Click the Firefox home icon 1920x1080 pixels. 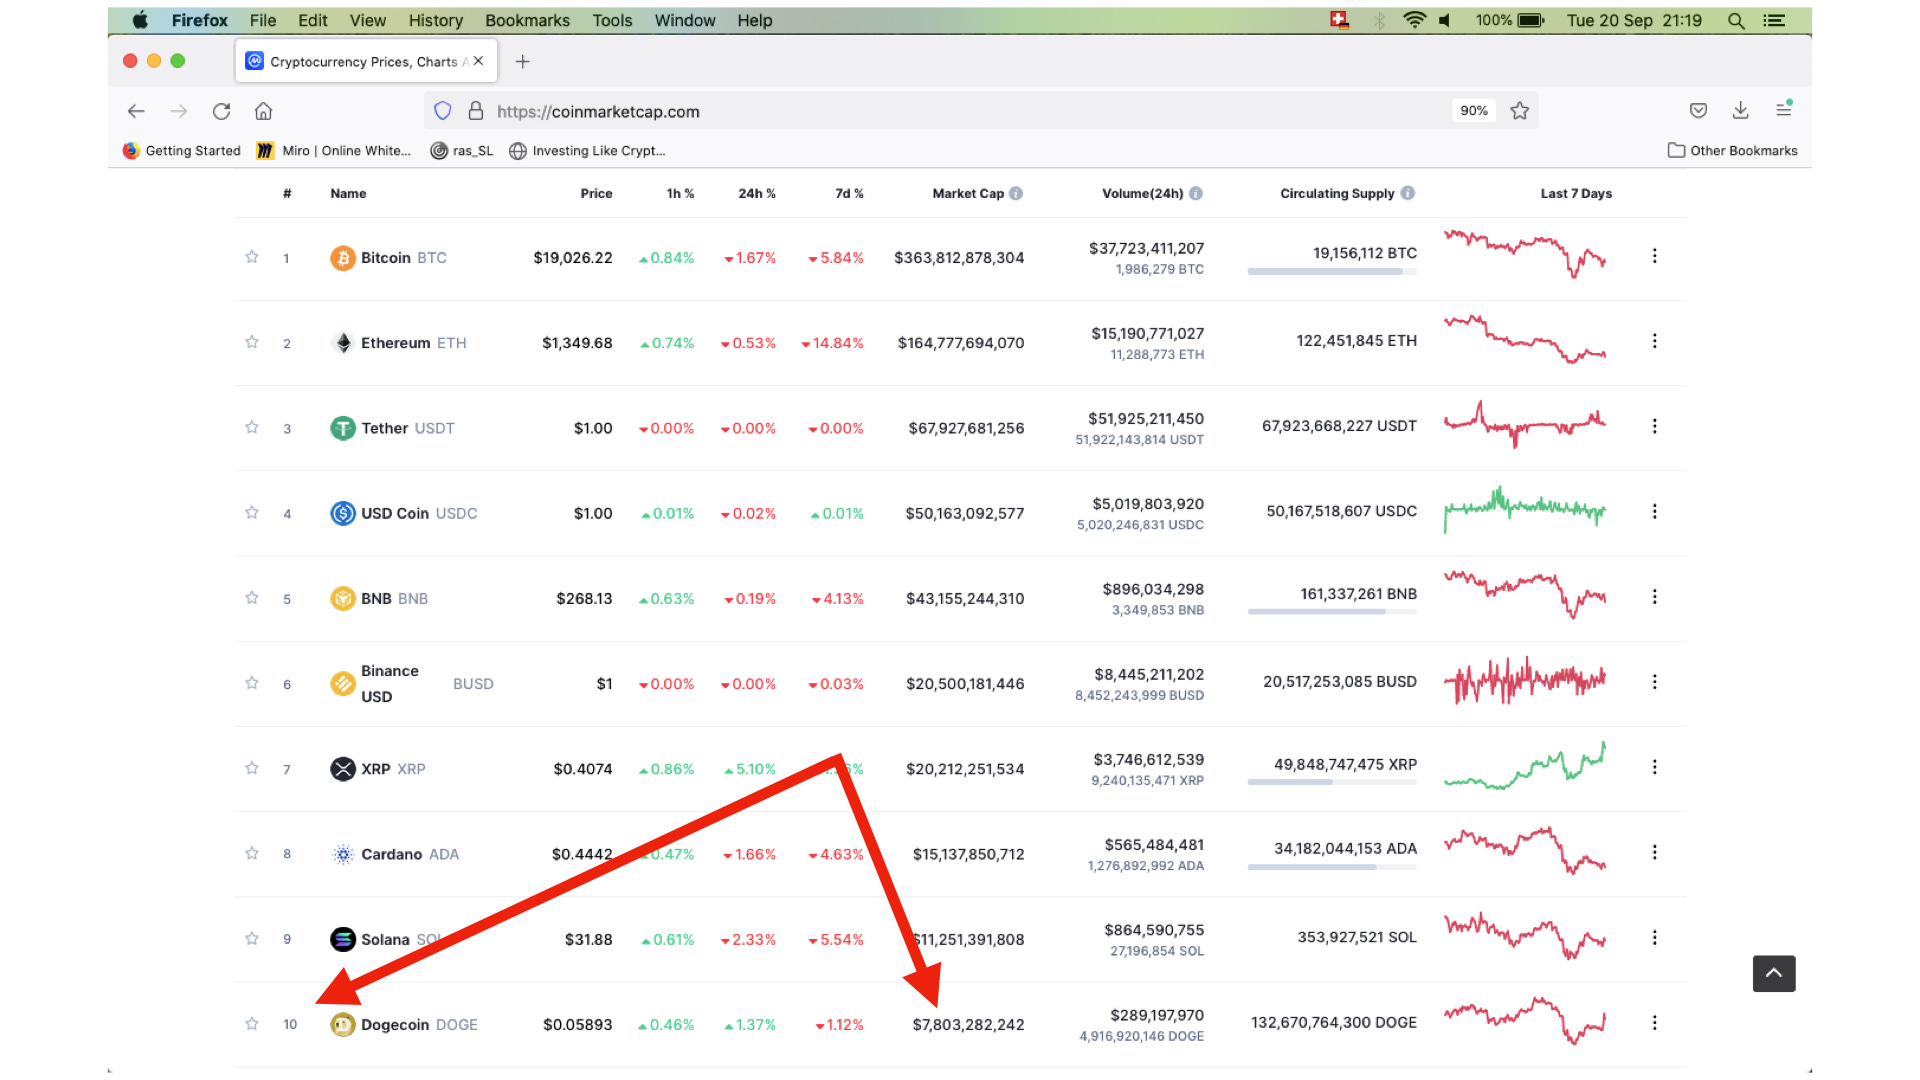[264, 111]
